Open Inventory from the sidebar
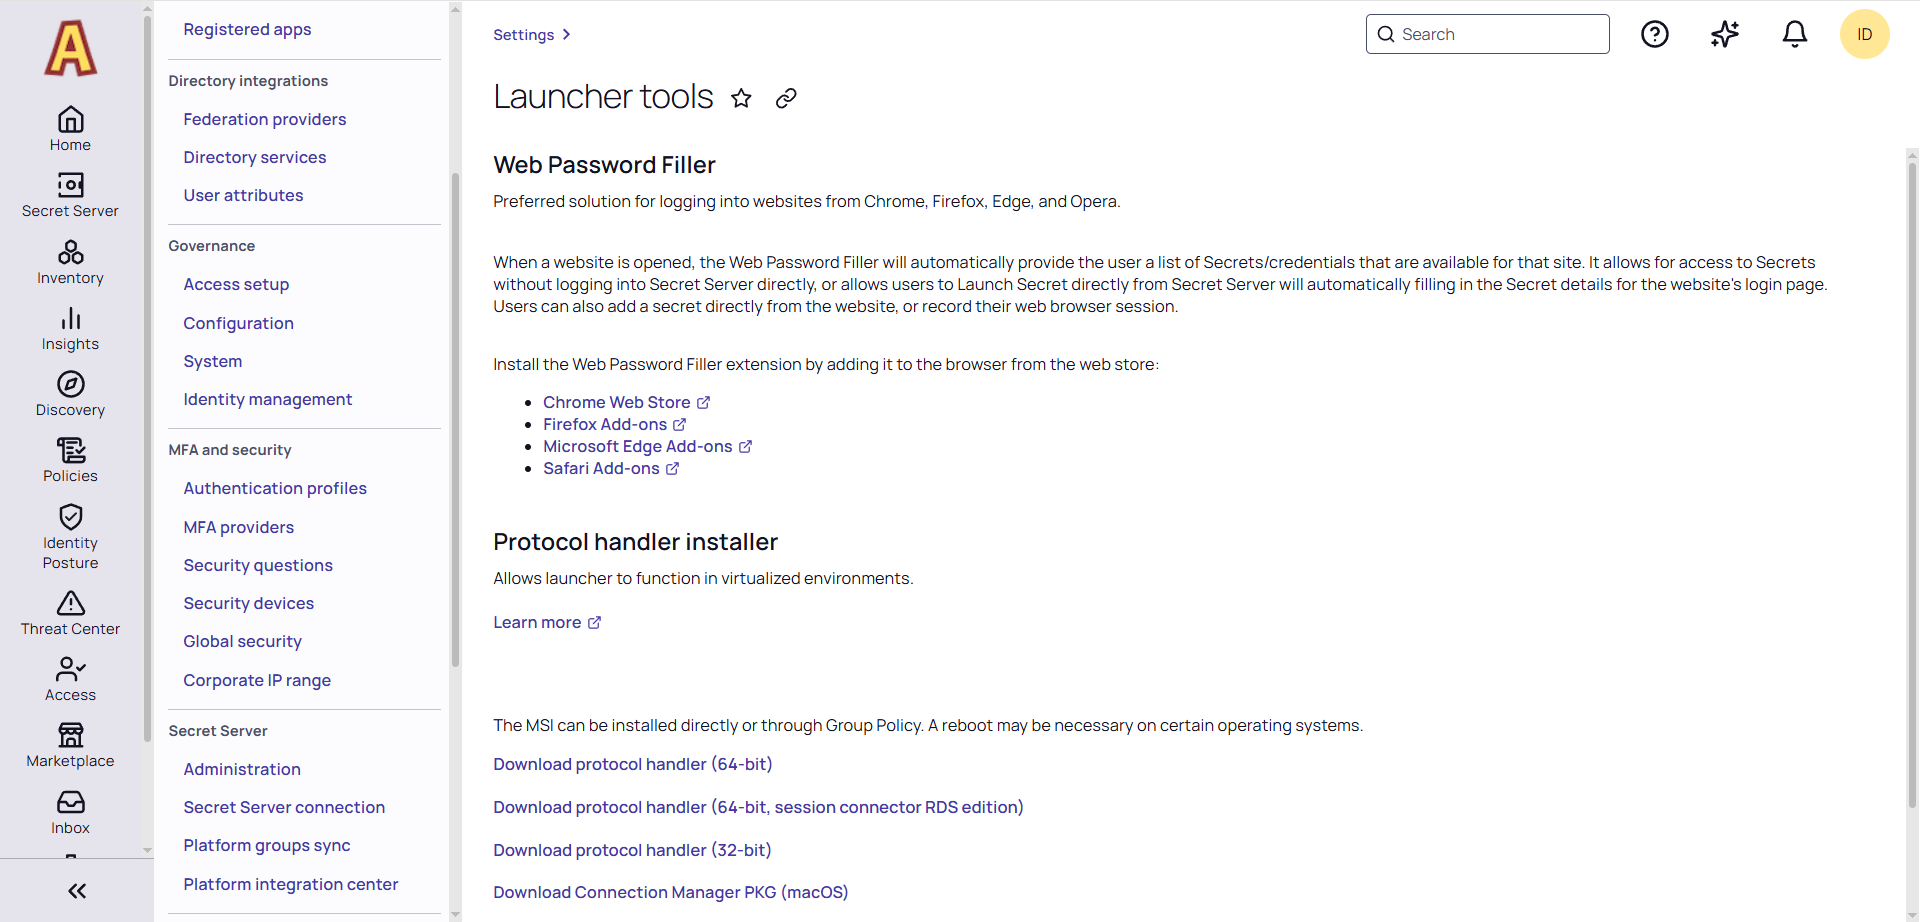 70,262
